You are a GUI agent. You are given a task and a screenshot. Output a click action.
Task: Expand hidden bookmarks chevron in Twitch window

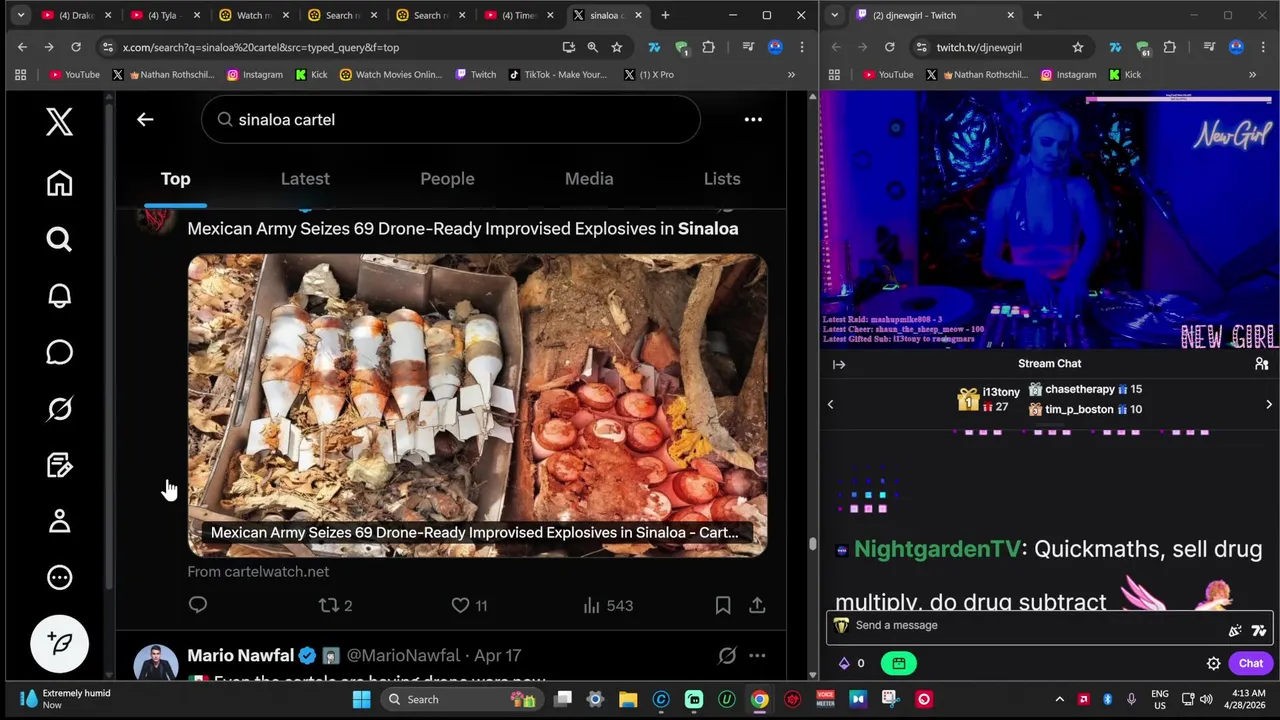1252,74
